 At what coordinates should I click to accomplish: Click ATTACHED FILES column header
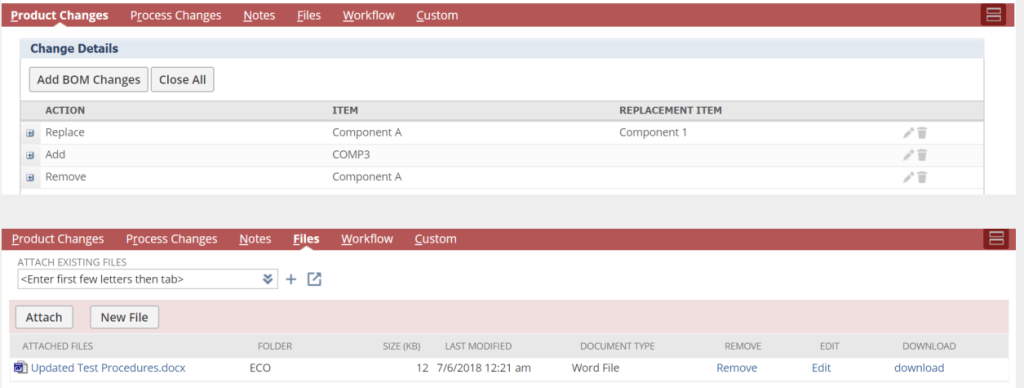(57, 346)
